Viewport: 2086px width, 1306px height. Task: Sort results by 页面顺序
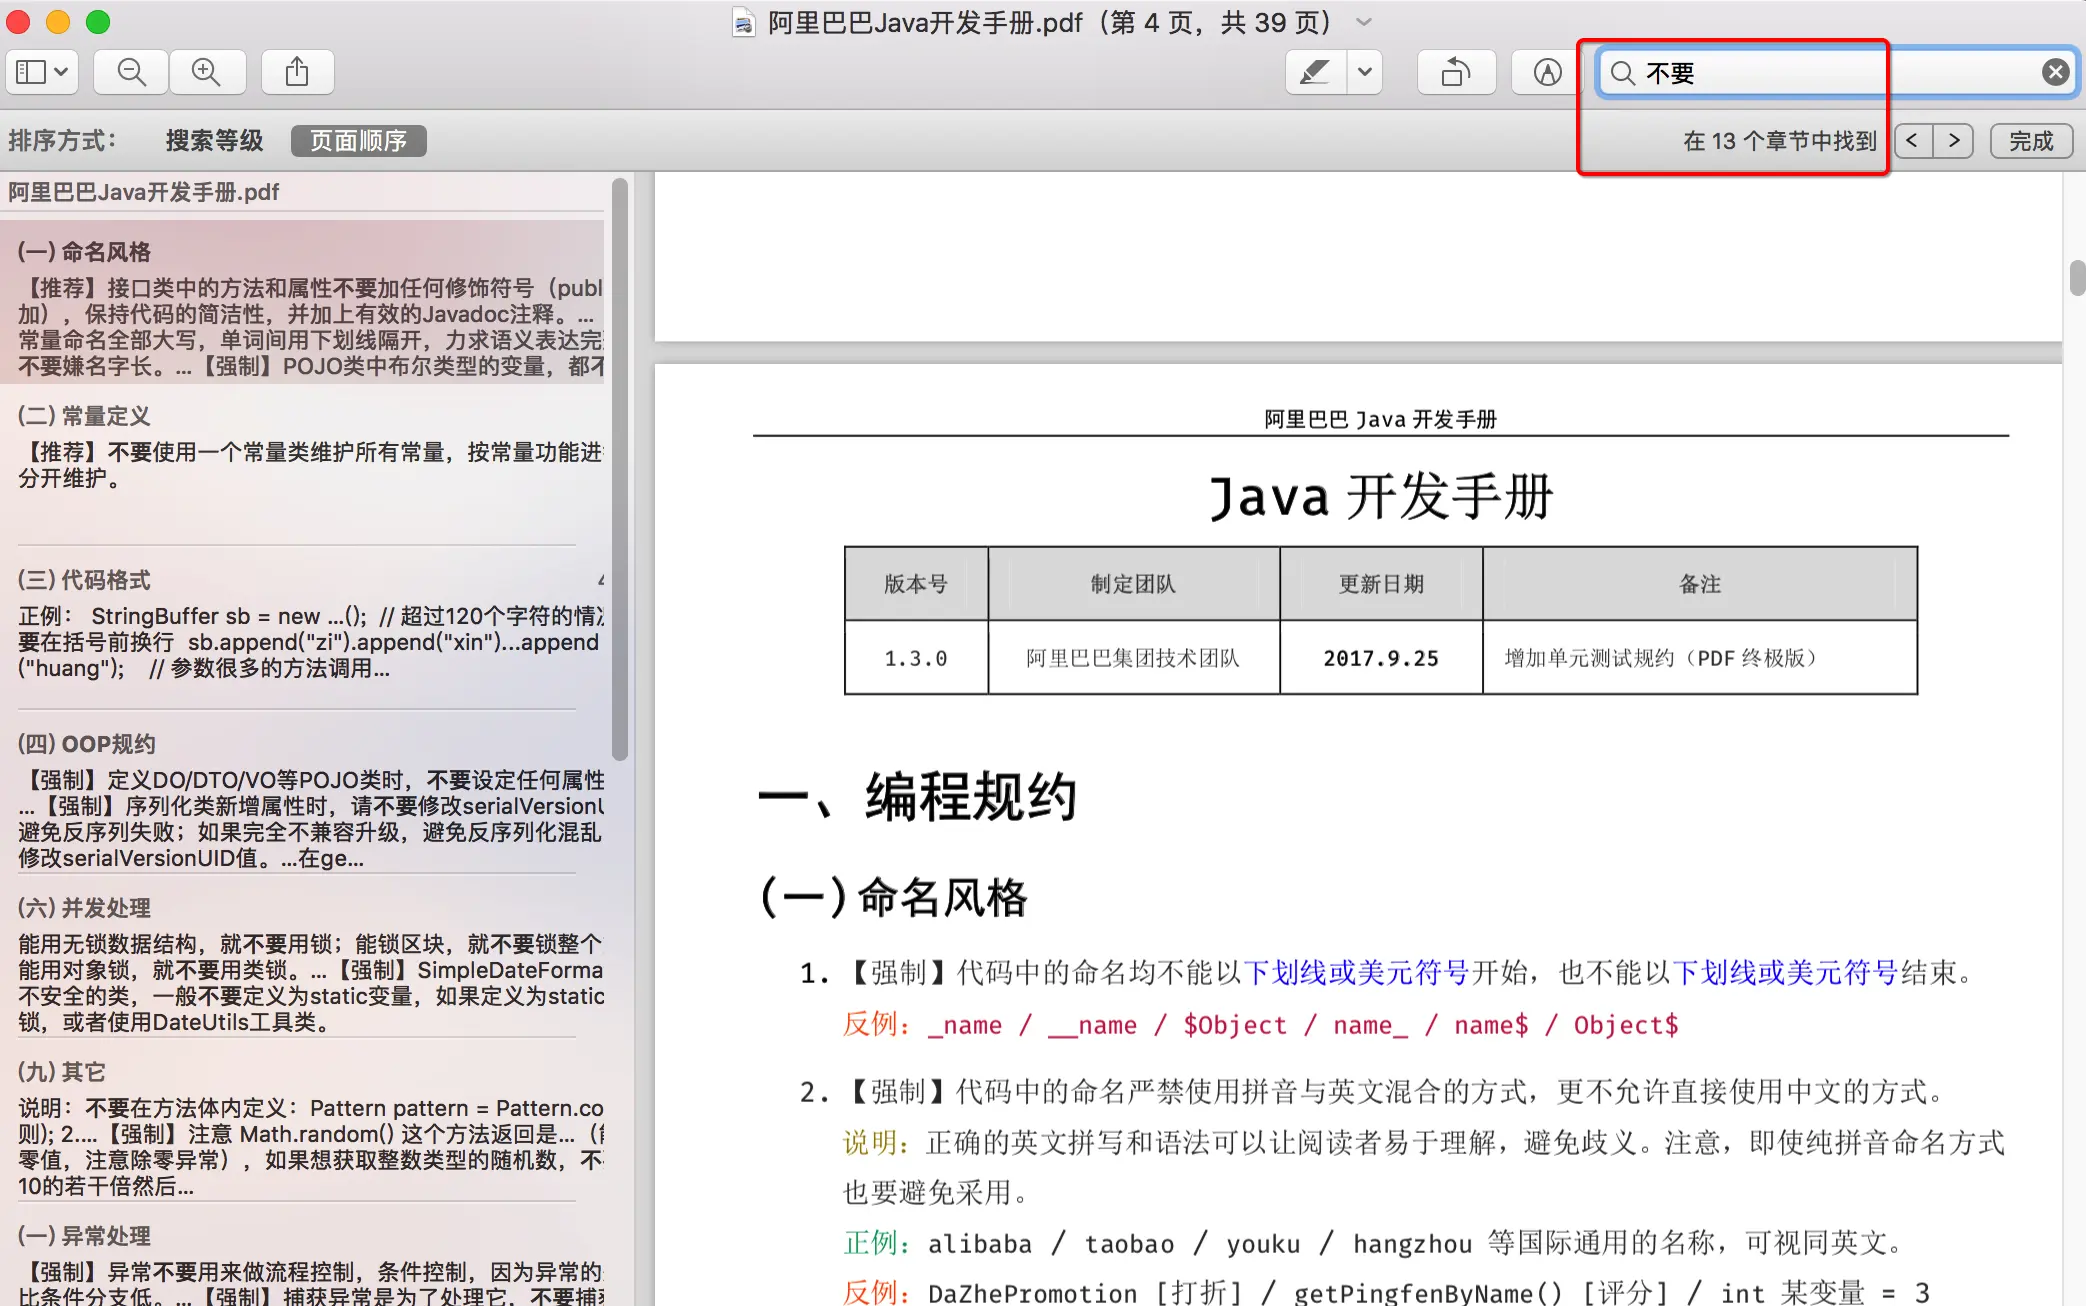click(358, 141)
